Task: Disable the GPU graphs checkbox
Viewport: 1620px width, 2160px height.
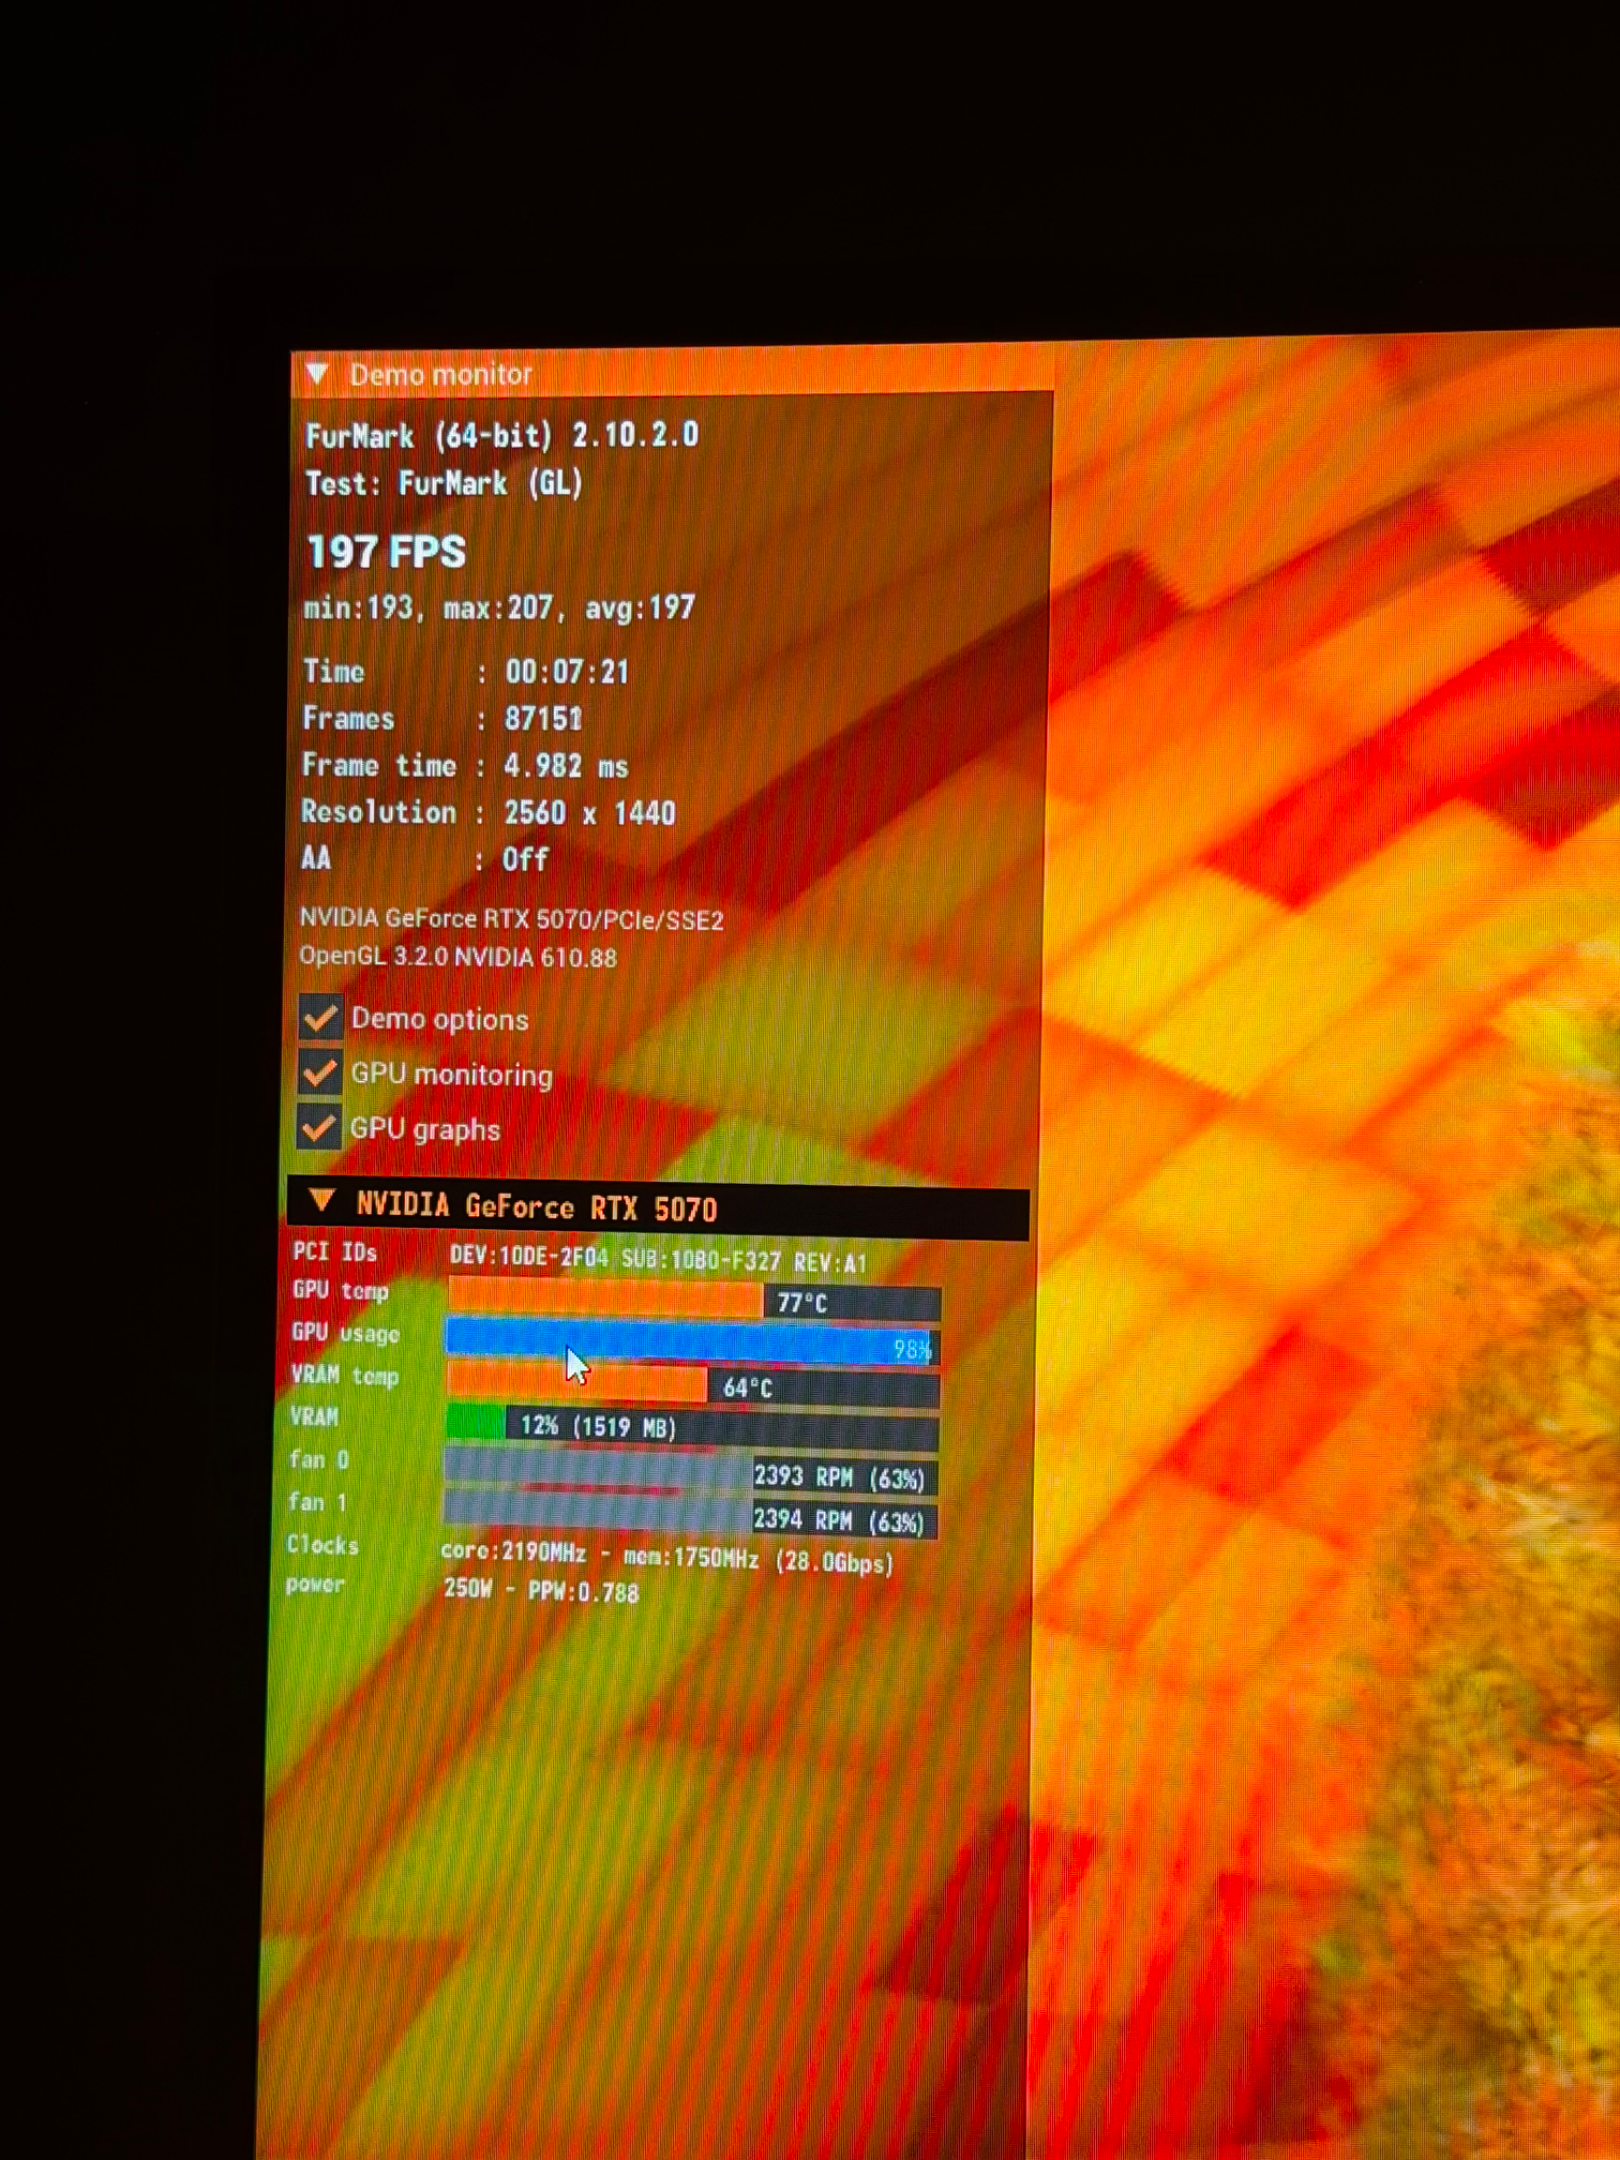Action: coord(319,1128)
